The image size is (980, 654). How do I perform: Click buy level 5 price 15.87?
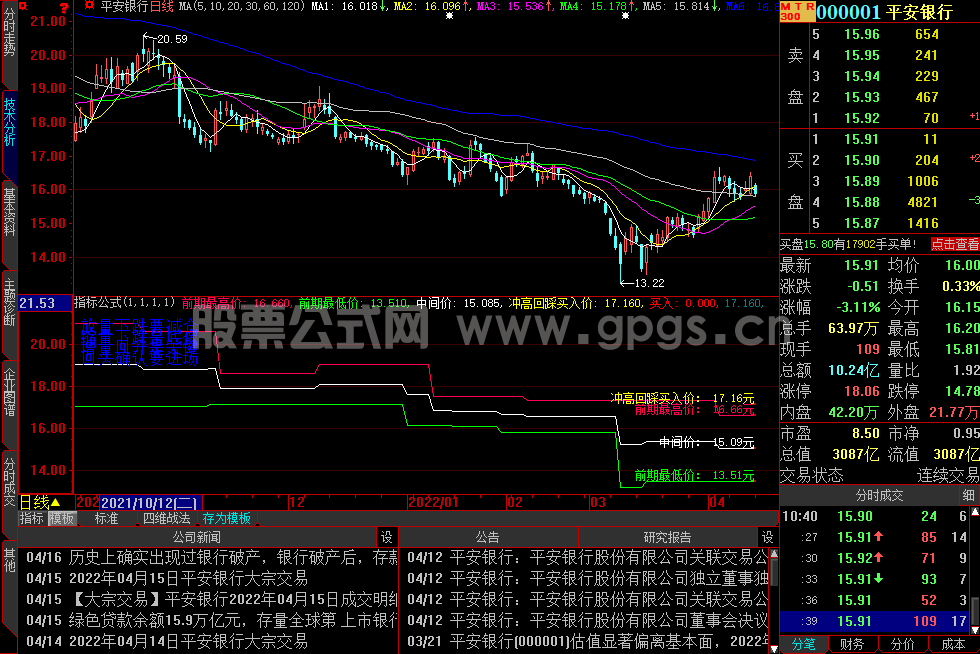click(x=862, y=223)
